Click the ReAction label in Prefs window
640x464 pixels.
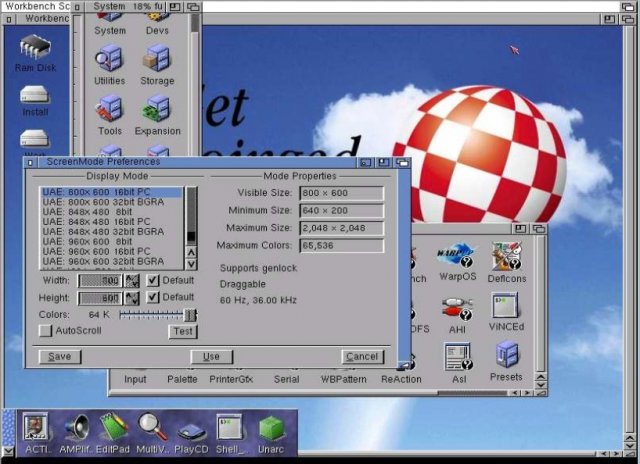(401, 379)
